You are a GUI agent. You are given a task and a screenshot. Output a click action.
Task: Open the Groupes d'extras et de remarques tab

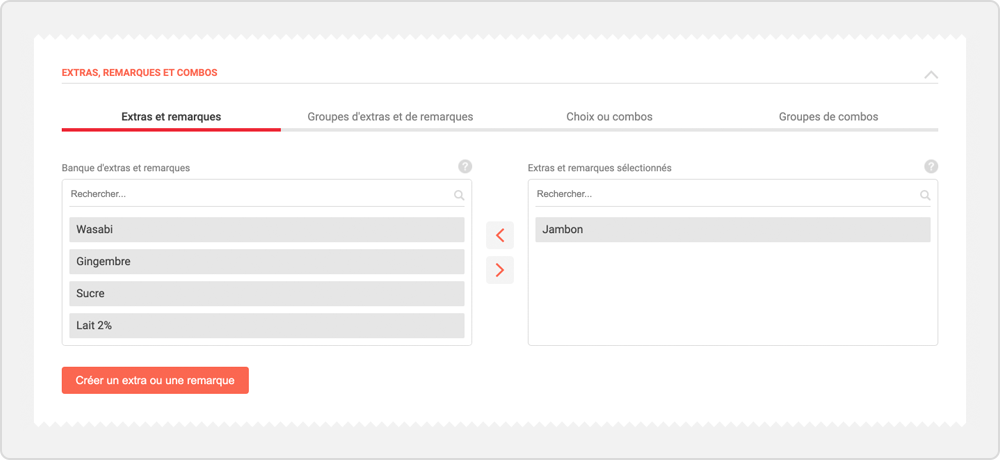[x=390, y=117]
